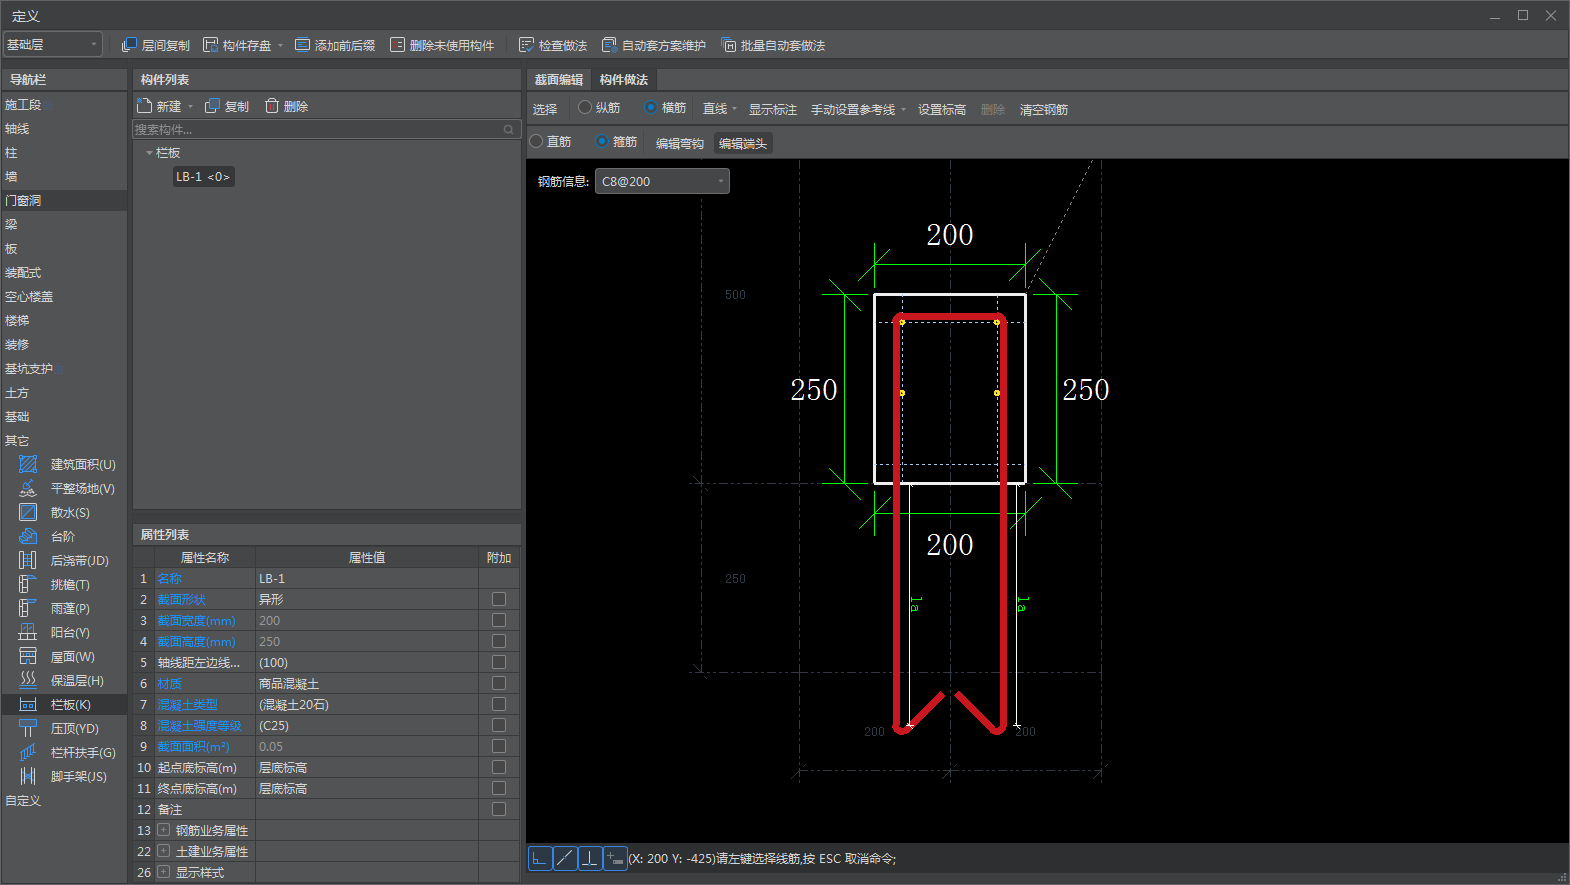Tick the 附加 checkbox for 截面形状
This screenshot has height=885, width=1570.
tap(499, 599)
